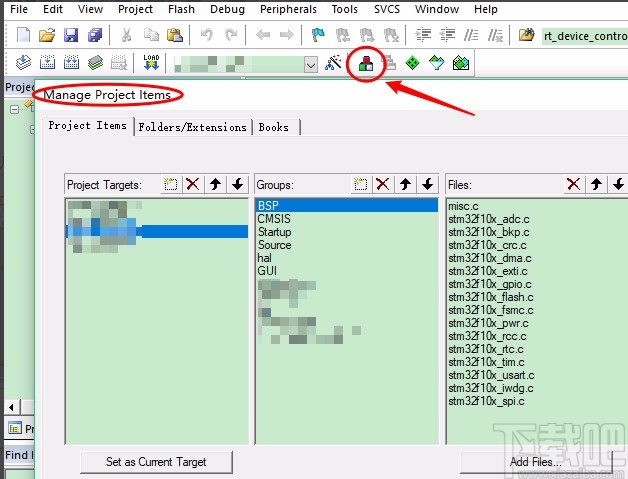Viewport: 628px width, 479px height.
Task: Expand the target selection dropdown
Action: coord(311,64)
